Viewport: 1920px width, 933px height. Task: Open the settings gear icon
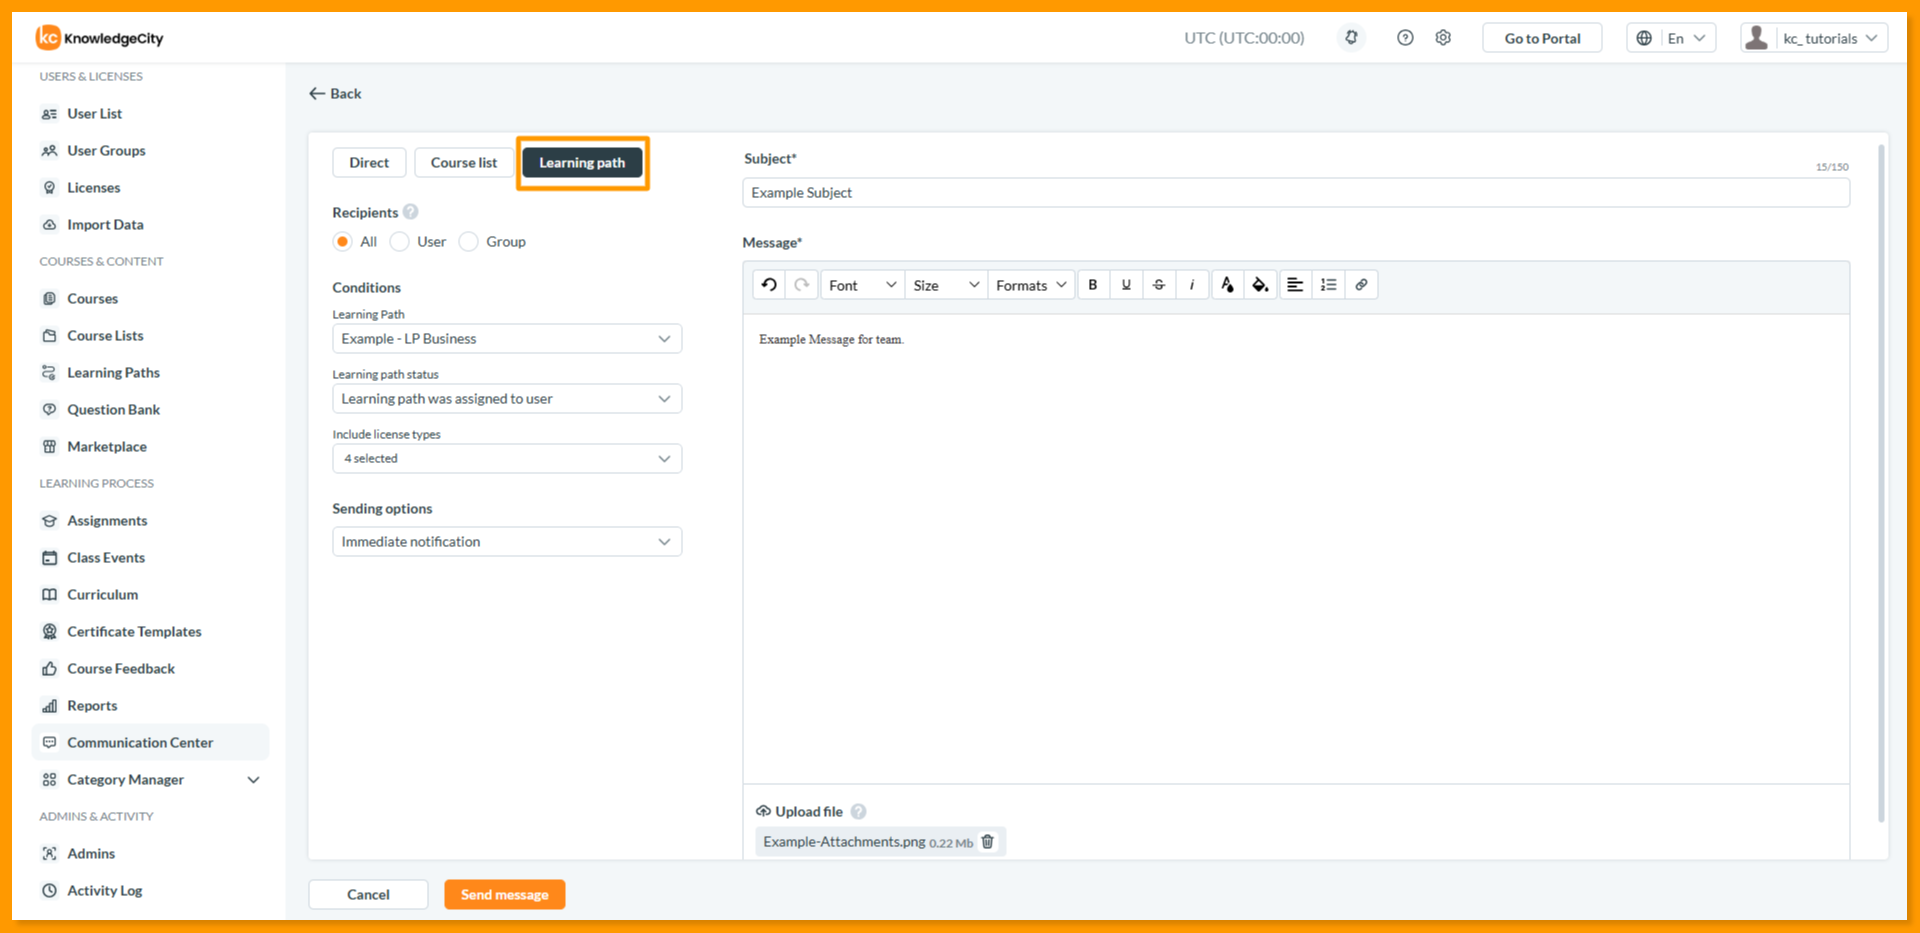pyautogui.click(x=1443, y=38)
